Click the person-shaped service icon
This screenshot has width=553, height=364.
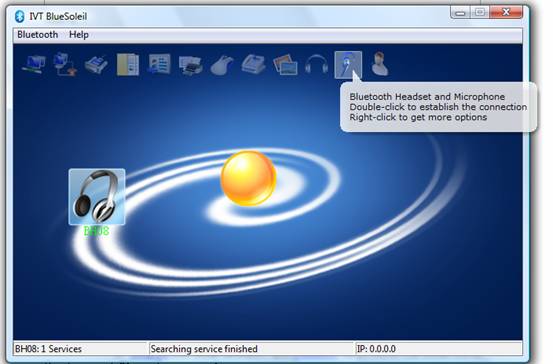380,64
